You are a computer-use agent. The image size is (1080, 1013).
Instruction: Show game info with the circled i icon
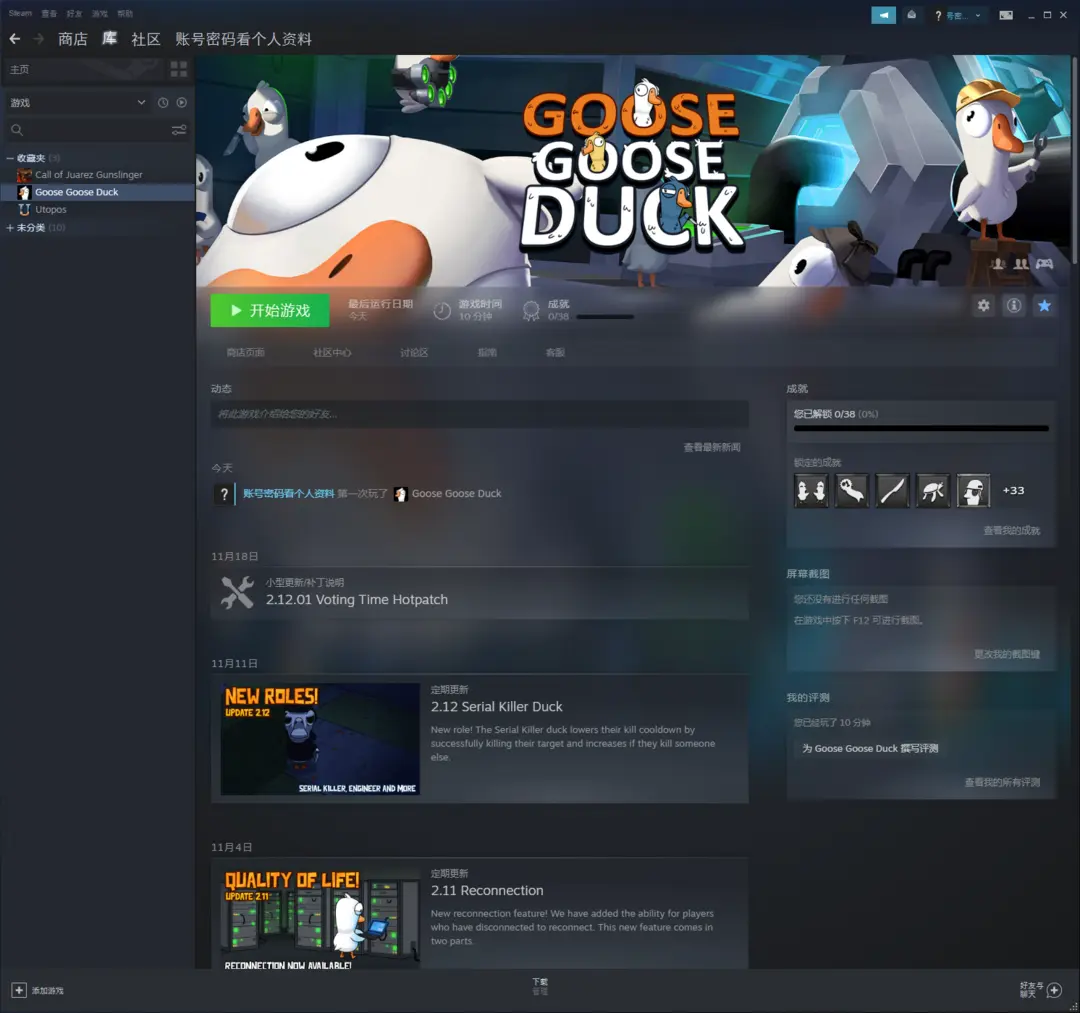pos(1014,305)
